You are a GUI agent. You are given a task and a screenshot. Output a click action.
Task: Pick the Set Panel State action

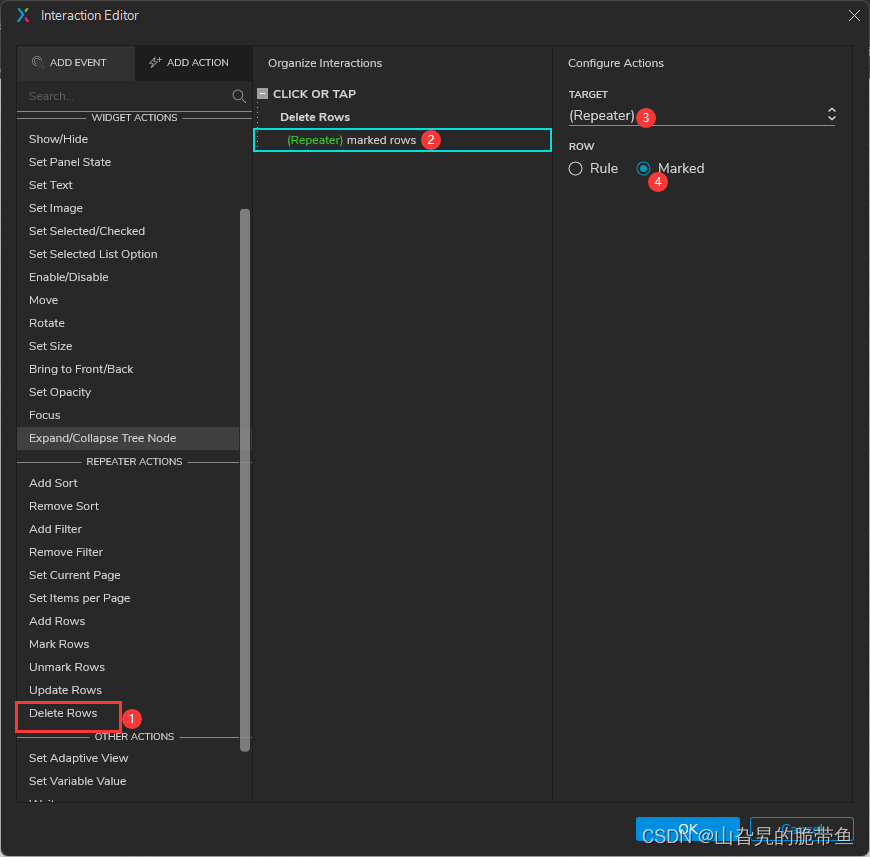70,162
